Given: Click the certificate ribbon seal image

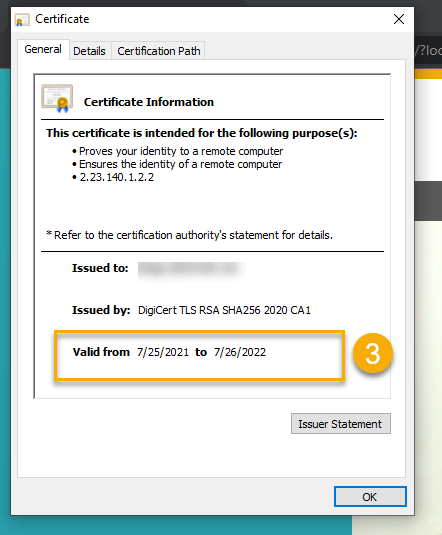Looking at the screenshot, I should (57, 99).
